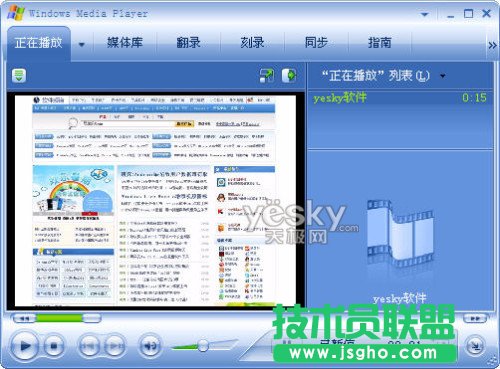Switch to the 翻录 (Rip) tab
Image resolution: width=500 pixels, height=369 pixels.
click(188, 43)
